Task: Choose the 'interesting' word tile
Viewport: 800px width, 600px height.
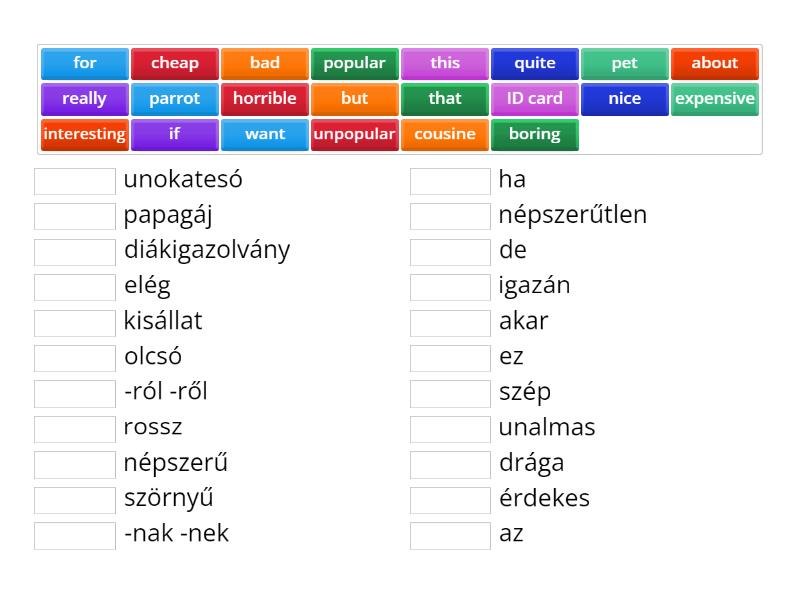Action: (85, 134)
